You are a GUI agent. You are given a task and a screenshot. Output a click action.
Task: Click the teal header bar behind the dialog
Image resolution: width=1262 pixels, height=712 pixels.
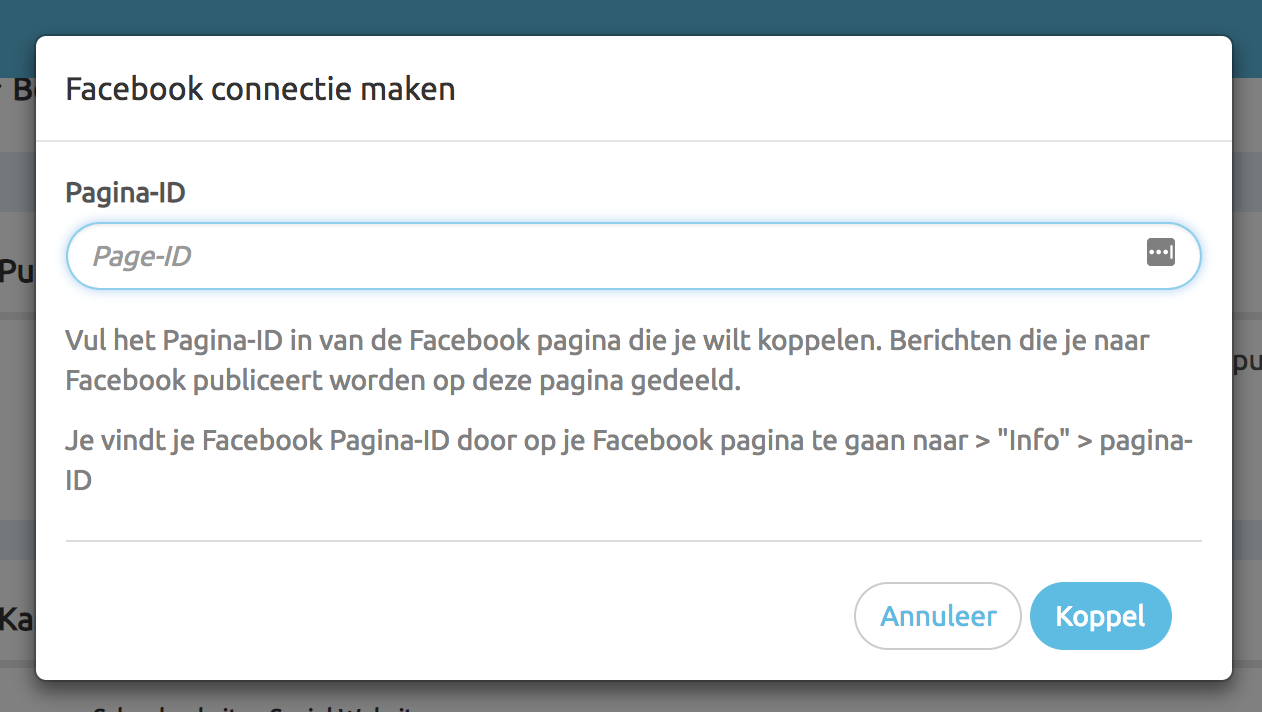631,15
